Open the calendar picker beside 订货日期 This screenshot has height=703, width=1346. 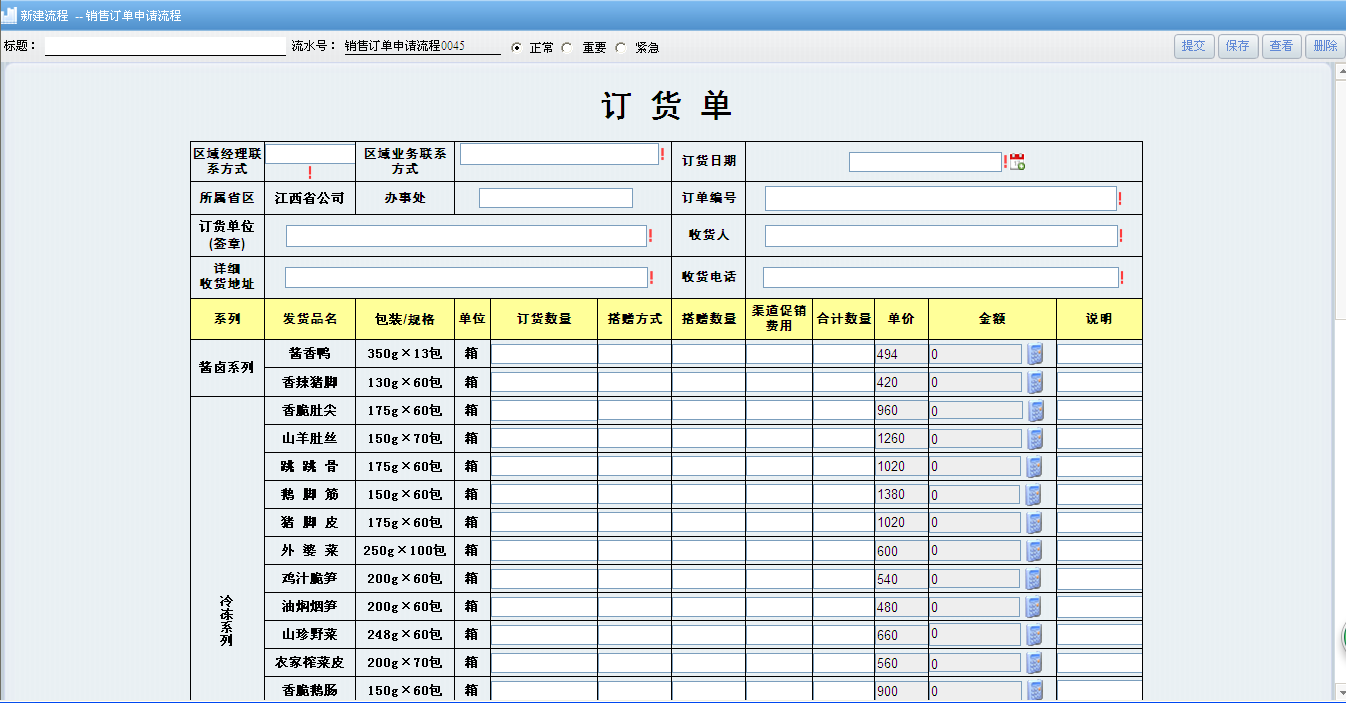[x=1017, y=162]
